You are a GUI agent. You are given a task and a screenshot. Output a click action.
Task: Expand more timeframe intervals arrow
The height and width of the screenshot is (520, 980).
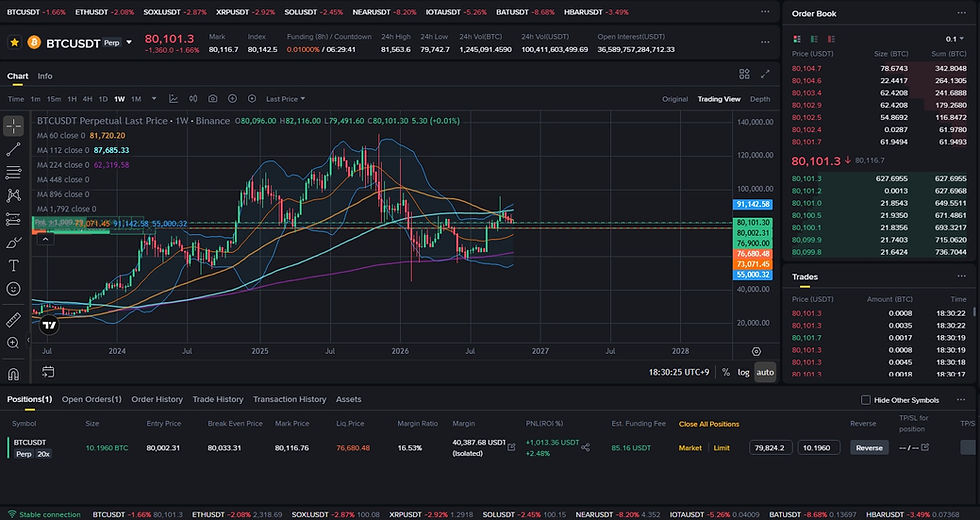click(x=154, y=99)
